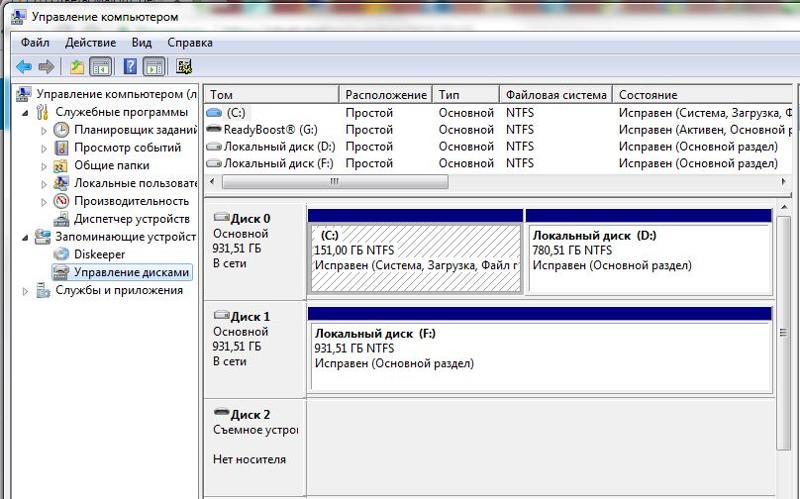Expand the Планировщик заданий node
The height and width of the screenshot is (499, 800).
click(x=44, y=131)
